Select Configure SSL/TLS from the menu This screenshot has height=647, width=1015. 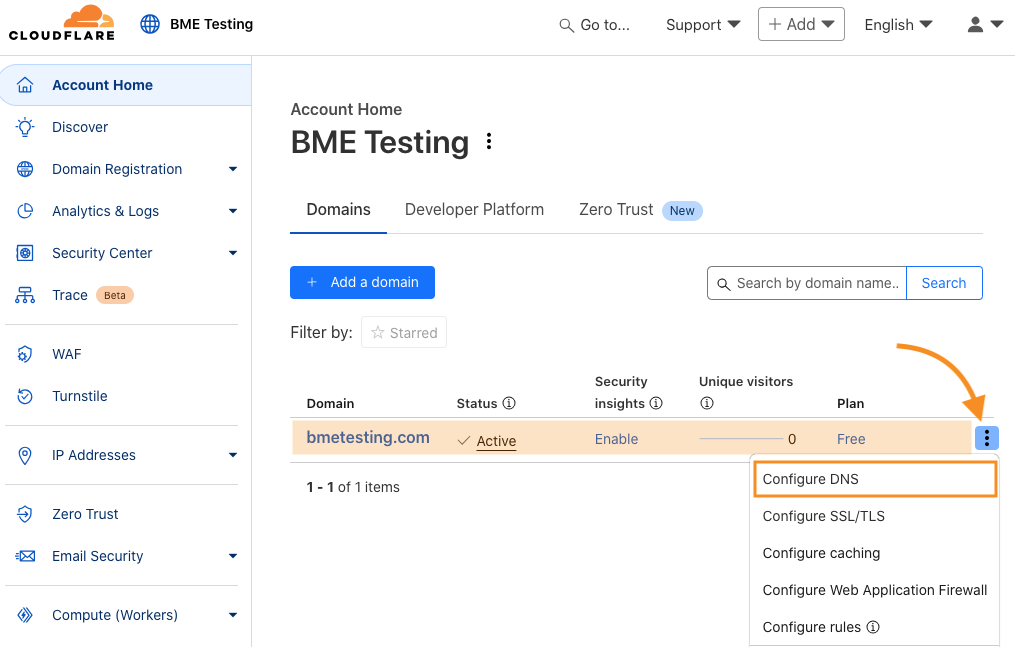[x=875, y=516]
